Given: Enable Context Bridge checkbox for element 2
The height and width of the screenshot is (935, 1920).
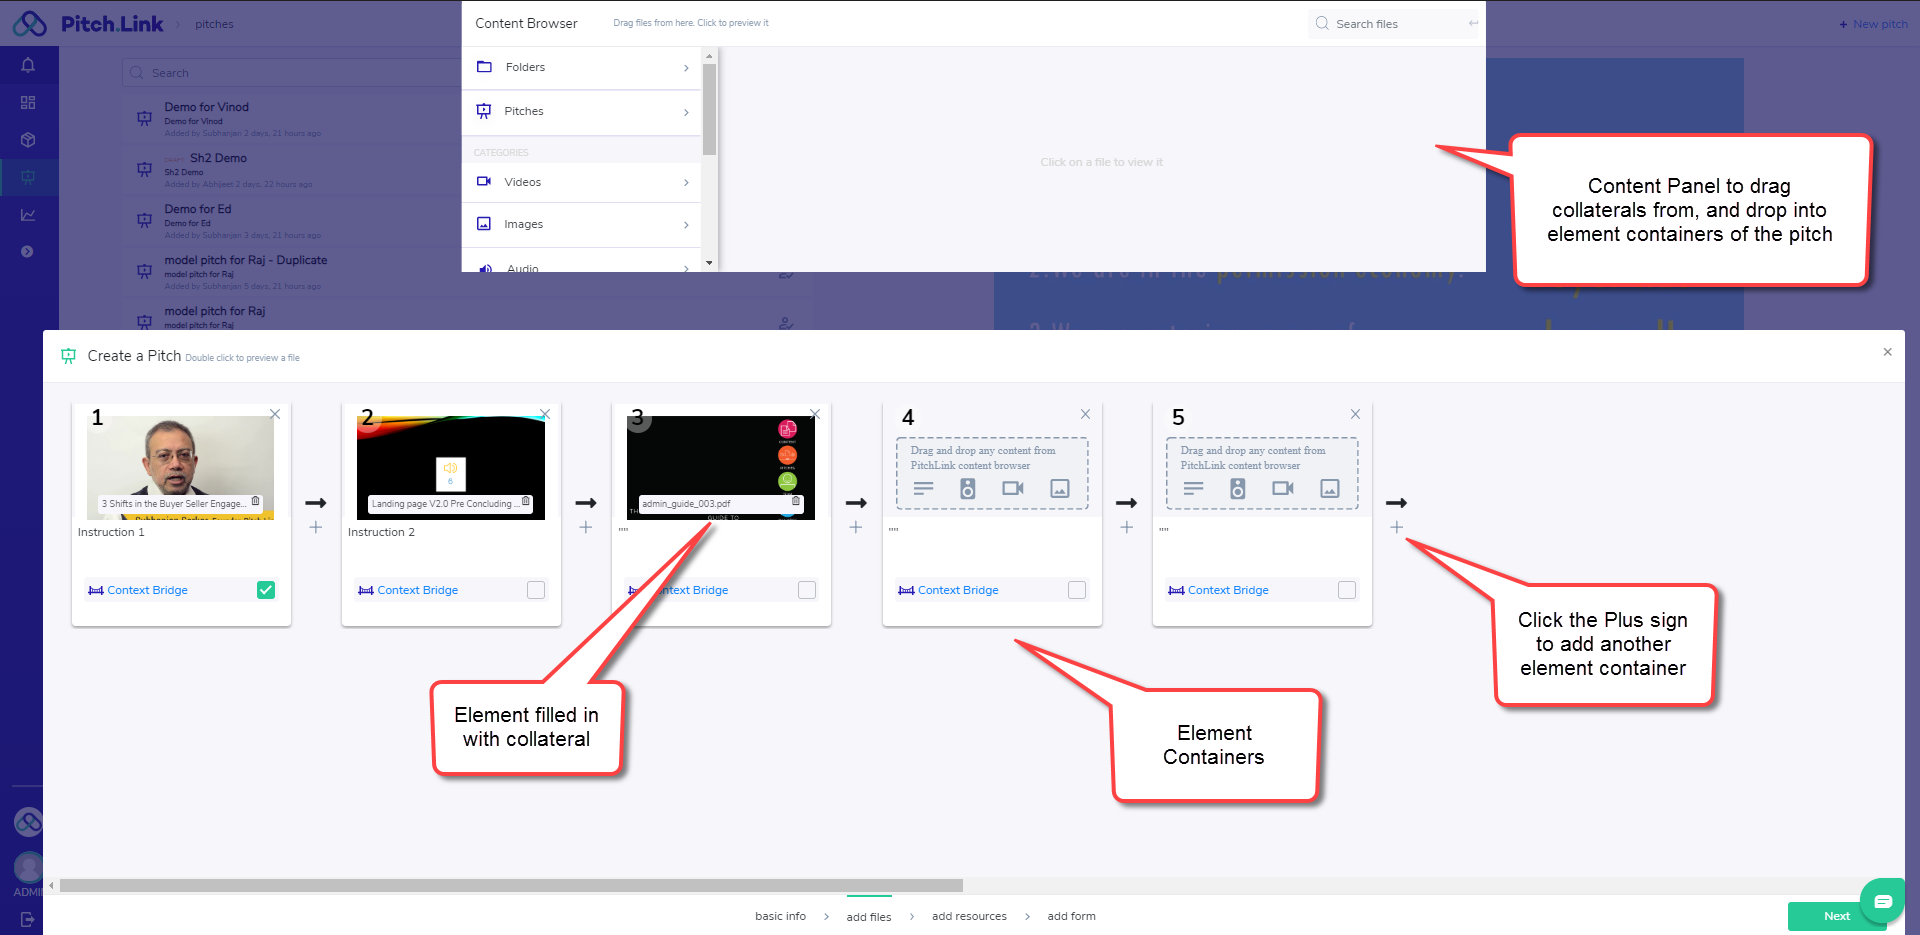Looking at the screenshot, I should tap(536, 590).
